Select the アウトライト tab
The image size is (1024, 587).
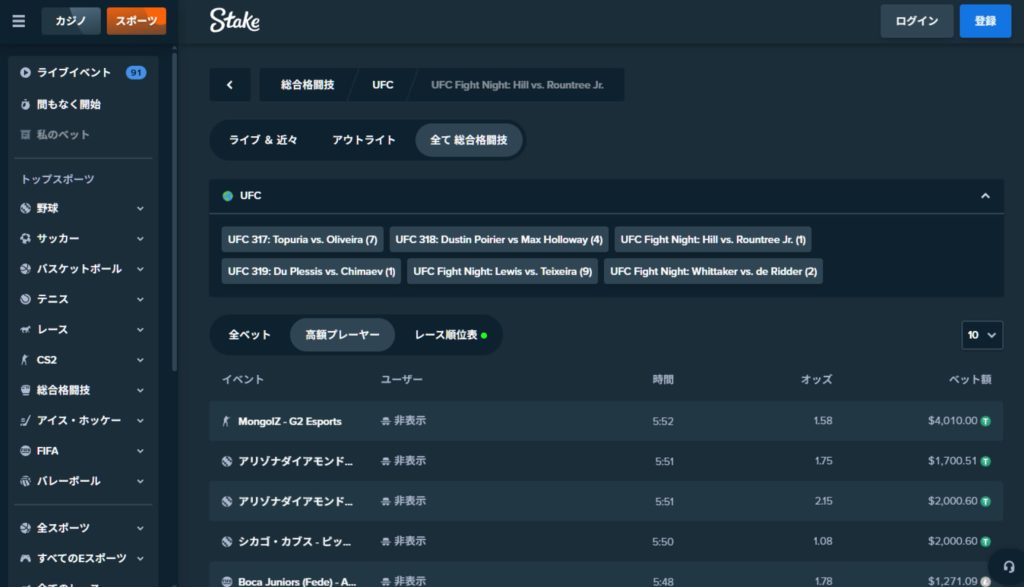pyautogui.click(x=364, y=140)
